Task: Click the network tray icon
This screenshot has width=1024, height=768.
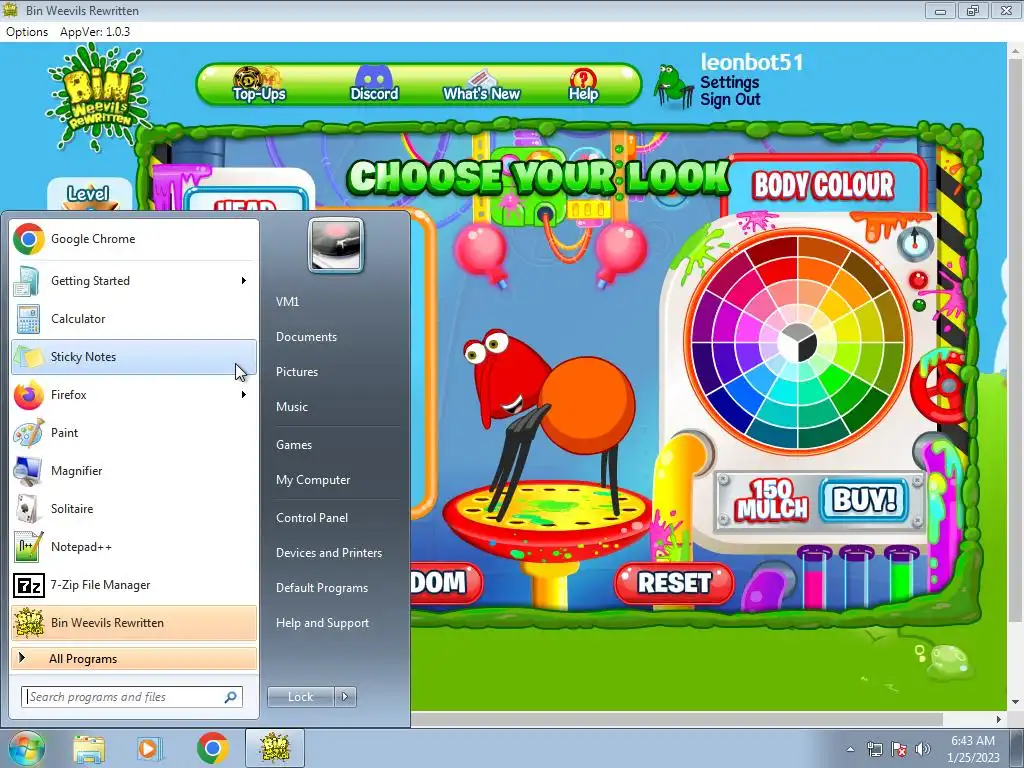Action: [874, 749]
